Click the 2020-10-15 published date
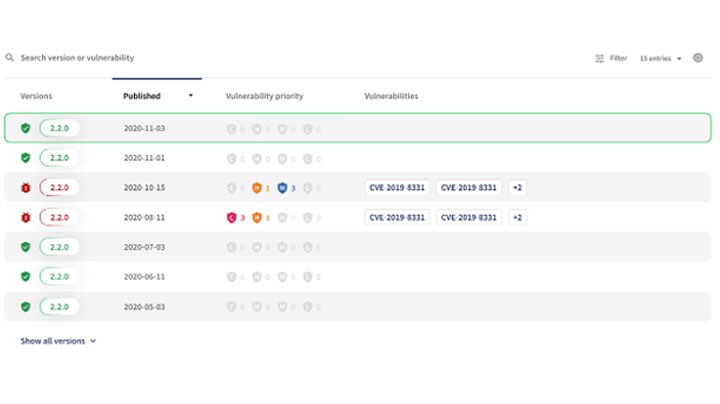 [144, 188]
